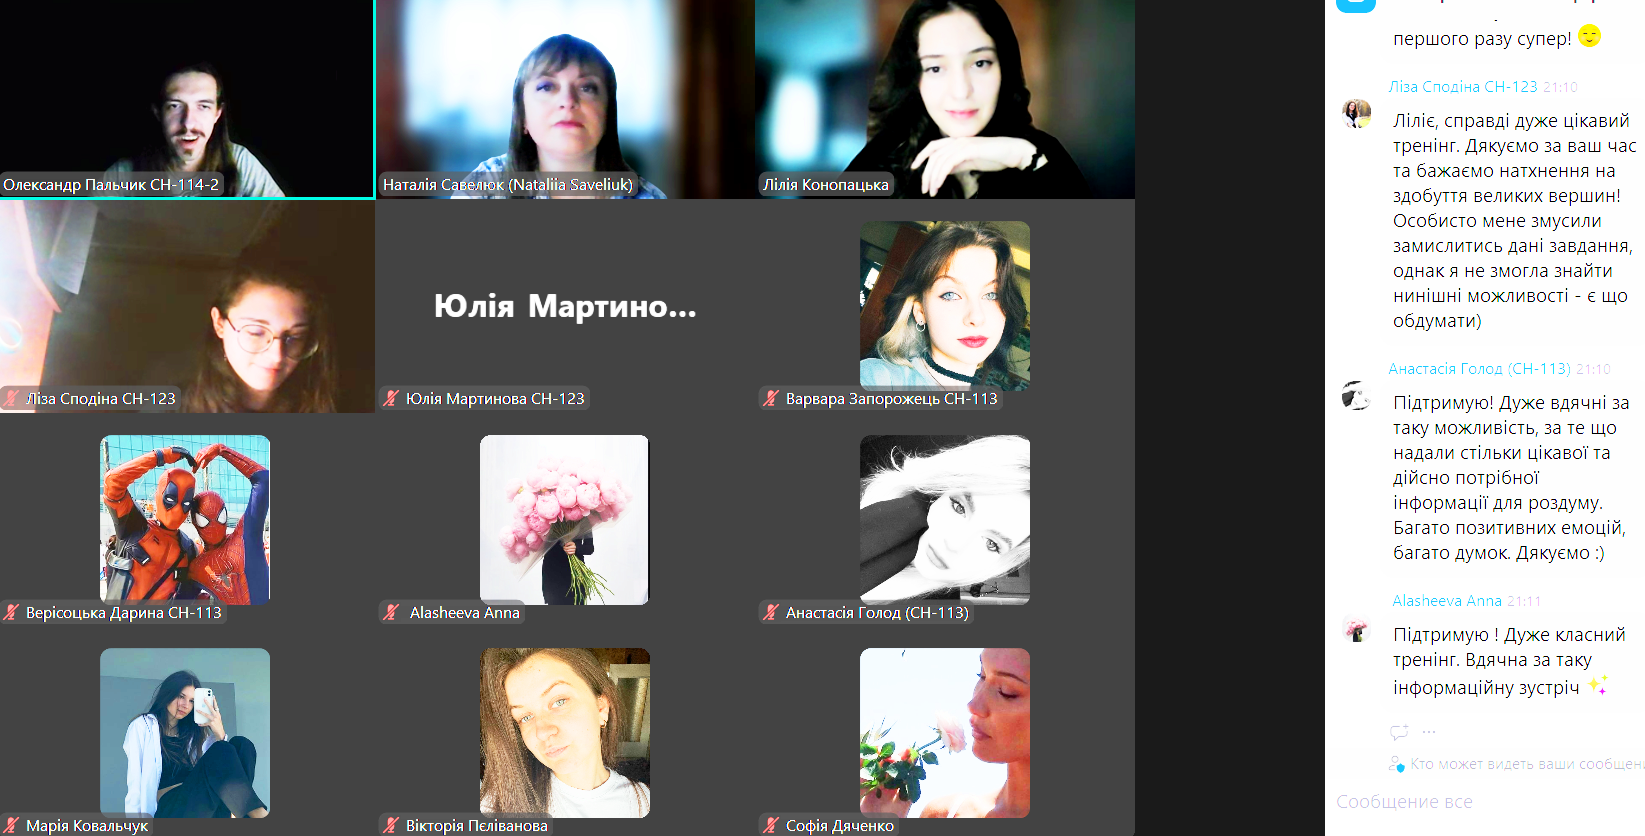This screenshot has height=836, width=1645.
Task: Click muted mic icon beside Верісоцька Дарина name
Action: 12,612
